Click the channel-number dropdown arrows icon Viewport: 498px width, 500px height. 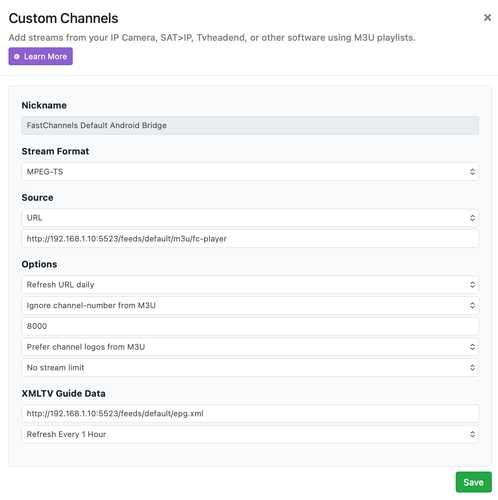(472, 305)
